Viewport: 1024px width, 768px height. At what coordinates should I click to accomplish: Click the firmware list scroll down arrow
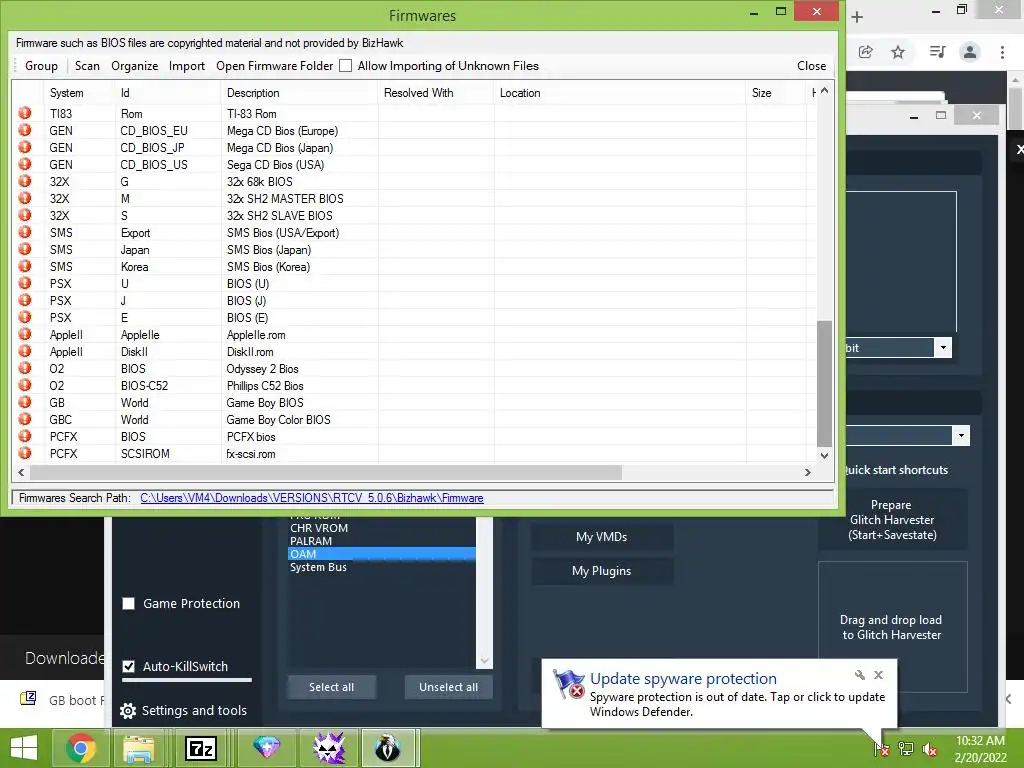(824, 456)
